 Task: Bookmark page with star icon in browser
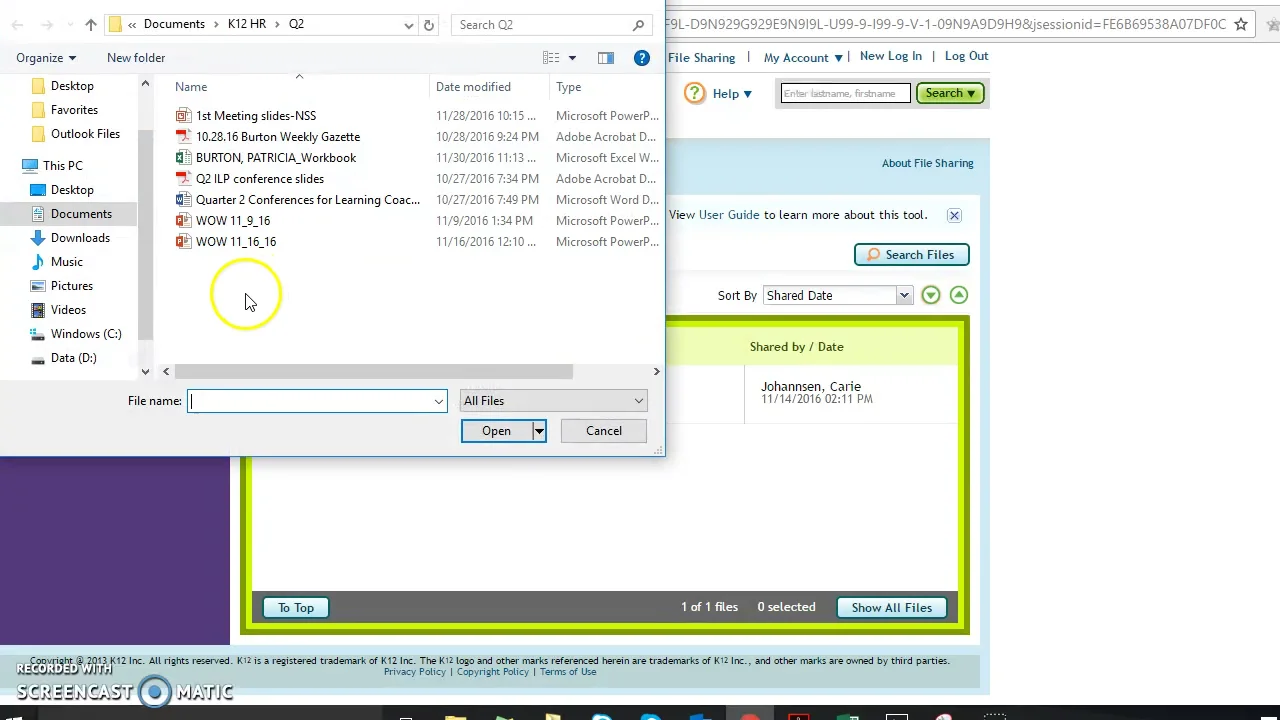pos(1241,24)
